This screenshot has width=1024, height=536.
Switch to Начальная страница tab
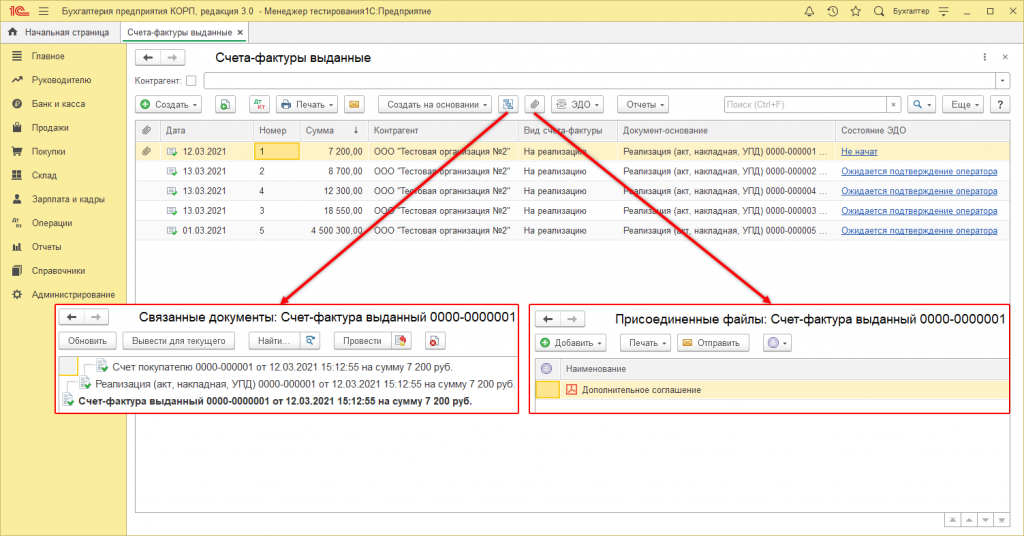59,32
